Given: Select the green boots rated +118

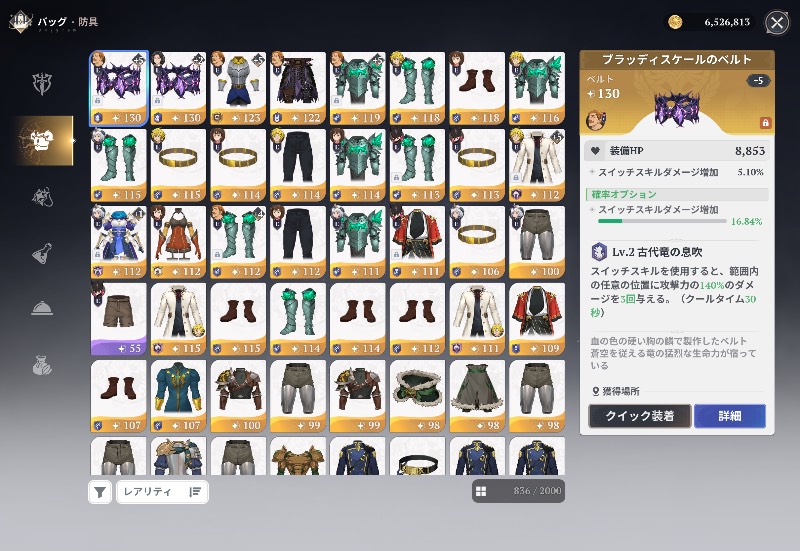Looking at the screenshot, I should point(417,88).
